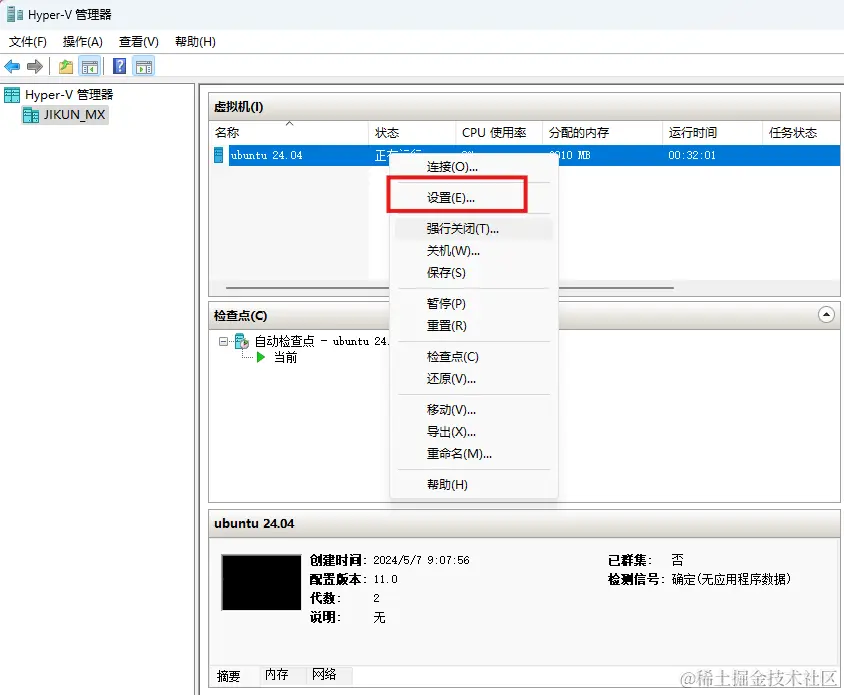Image resolution: width=844 pixels, height=695 pixels.
Task: Choose 设置(E)... from context menu
Action: (x=474, y=198)
